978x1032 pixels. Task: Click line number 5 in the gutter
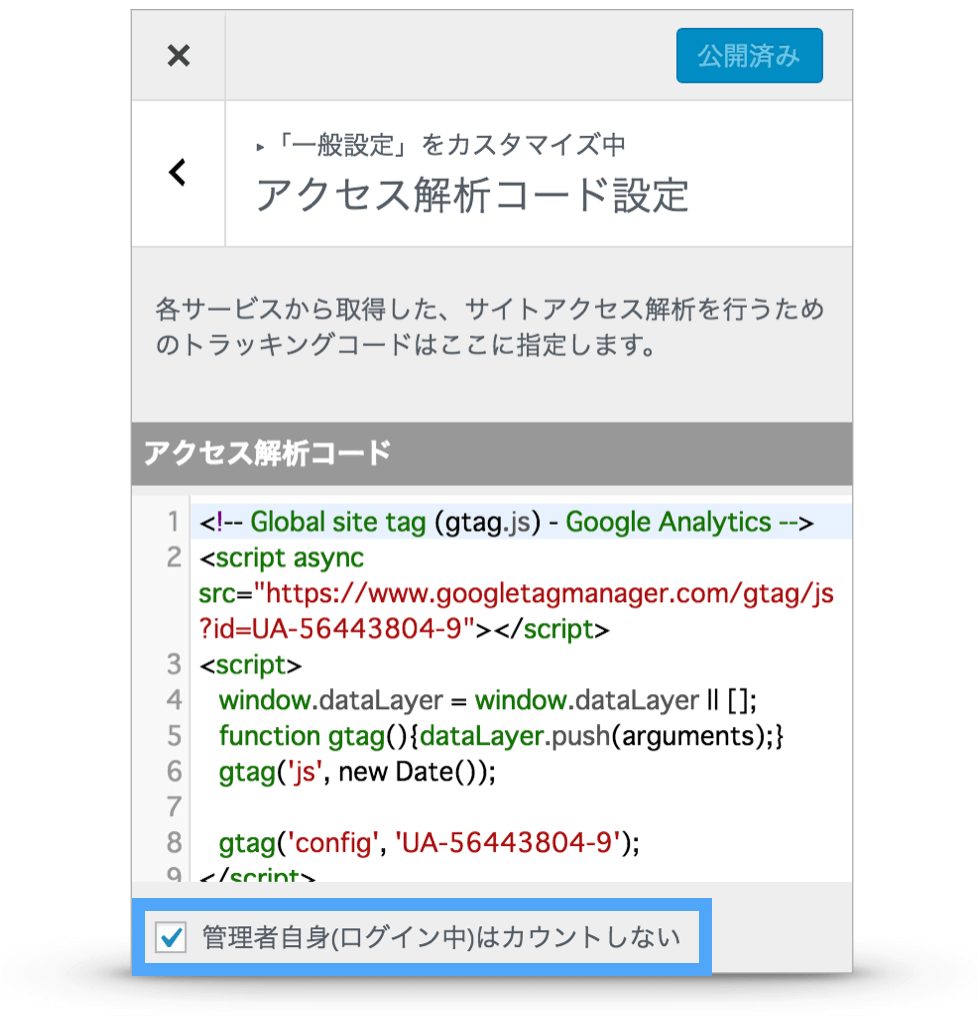pyautogui.click(x=174, y=736)
